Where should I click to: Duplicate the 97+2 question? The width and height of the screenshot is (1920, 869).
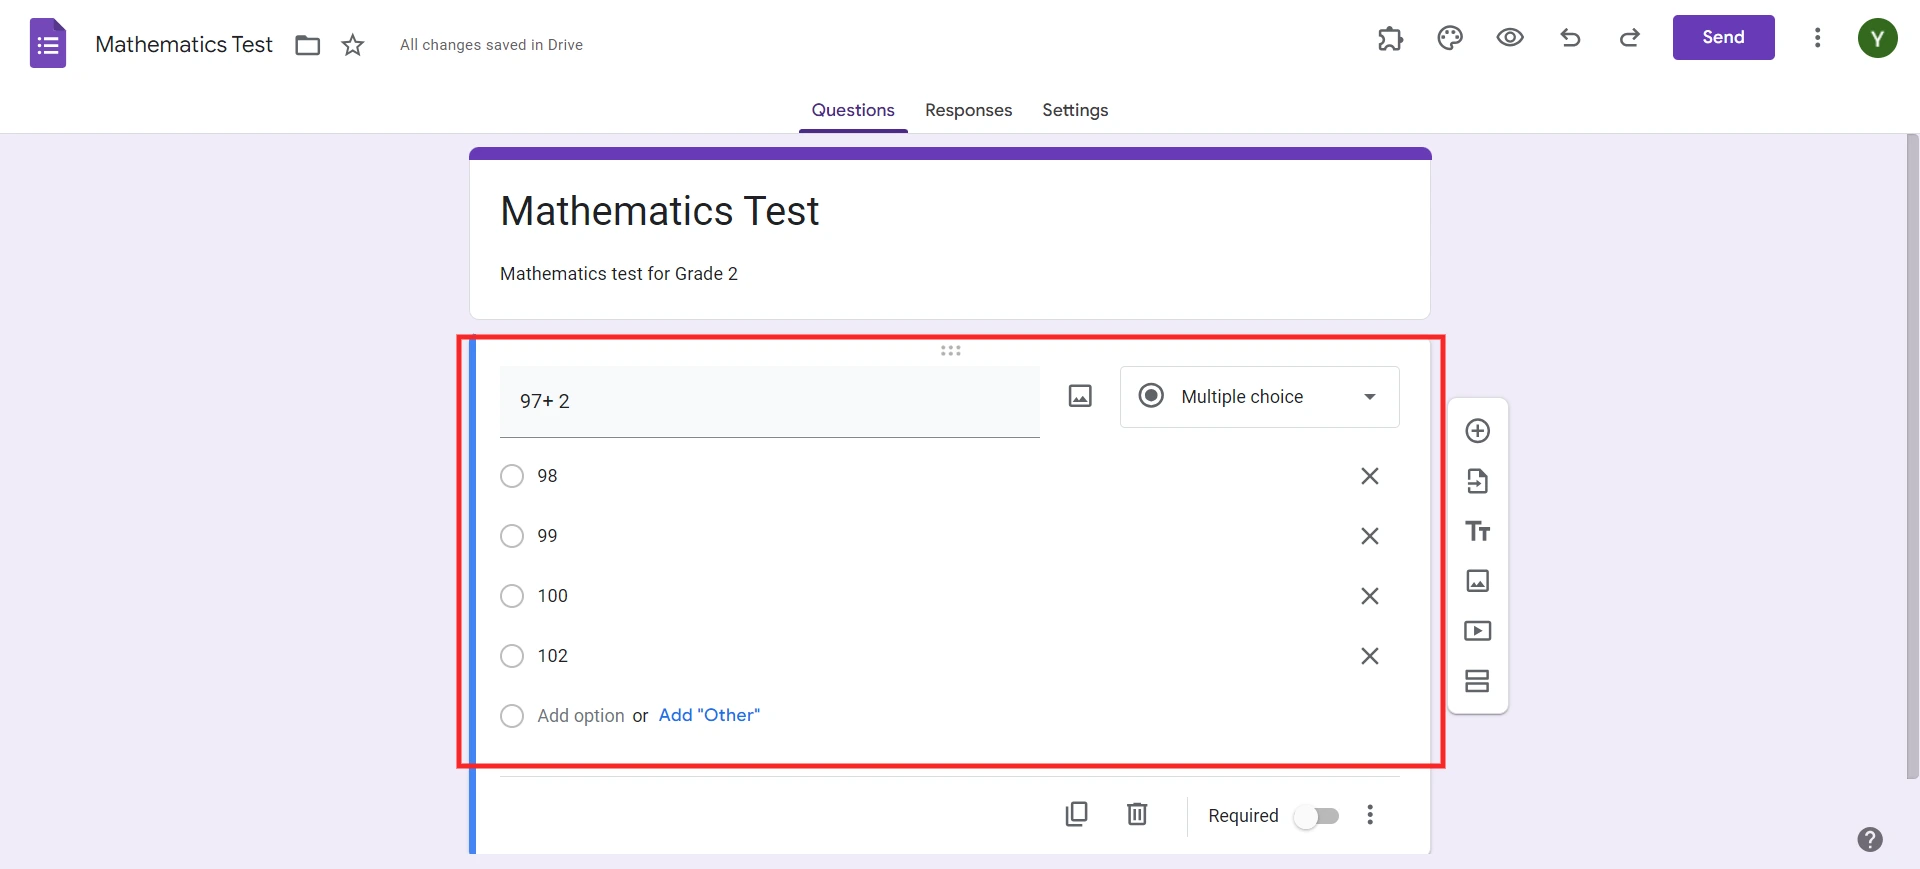click(1076, 814)
